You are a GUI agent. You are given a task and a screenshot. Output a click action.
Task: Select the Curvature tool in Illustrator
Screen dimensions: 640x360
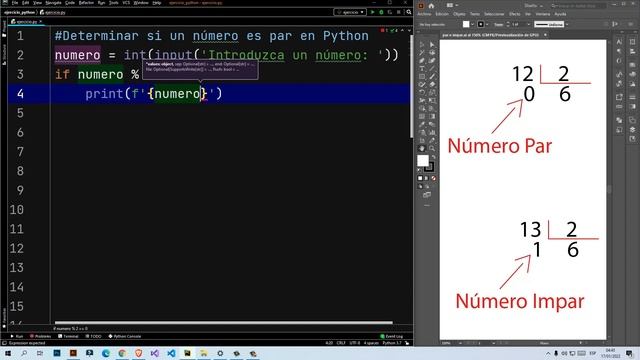pos(432,60)
